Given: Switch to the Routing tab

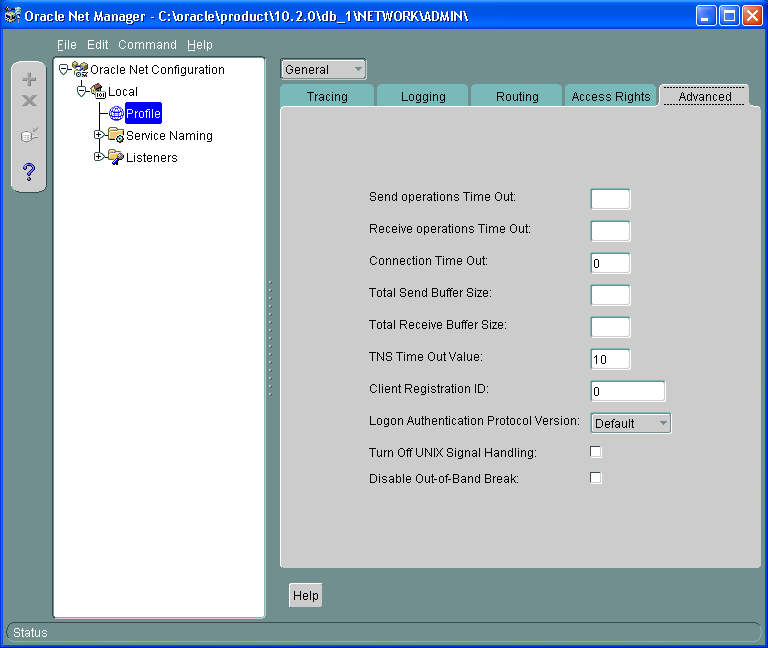Looking at the screenshot, I should 517,96.
